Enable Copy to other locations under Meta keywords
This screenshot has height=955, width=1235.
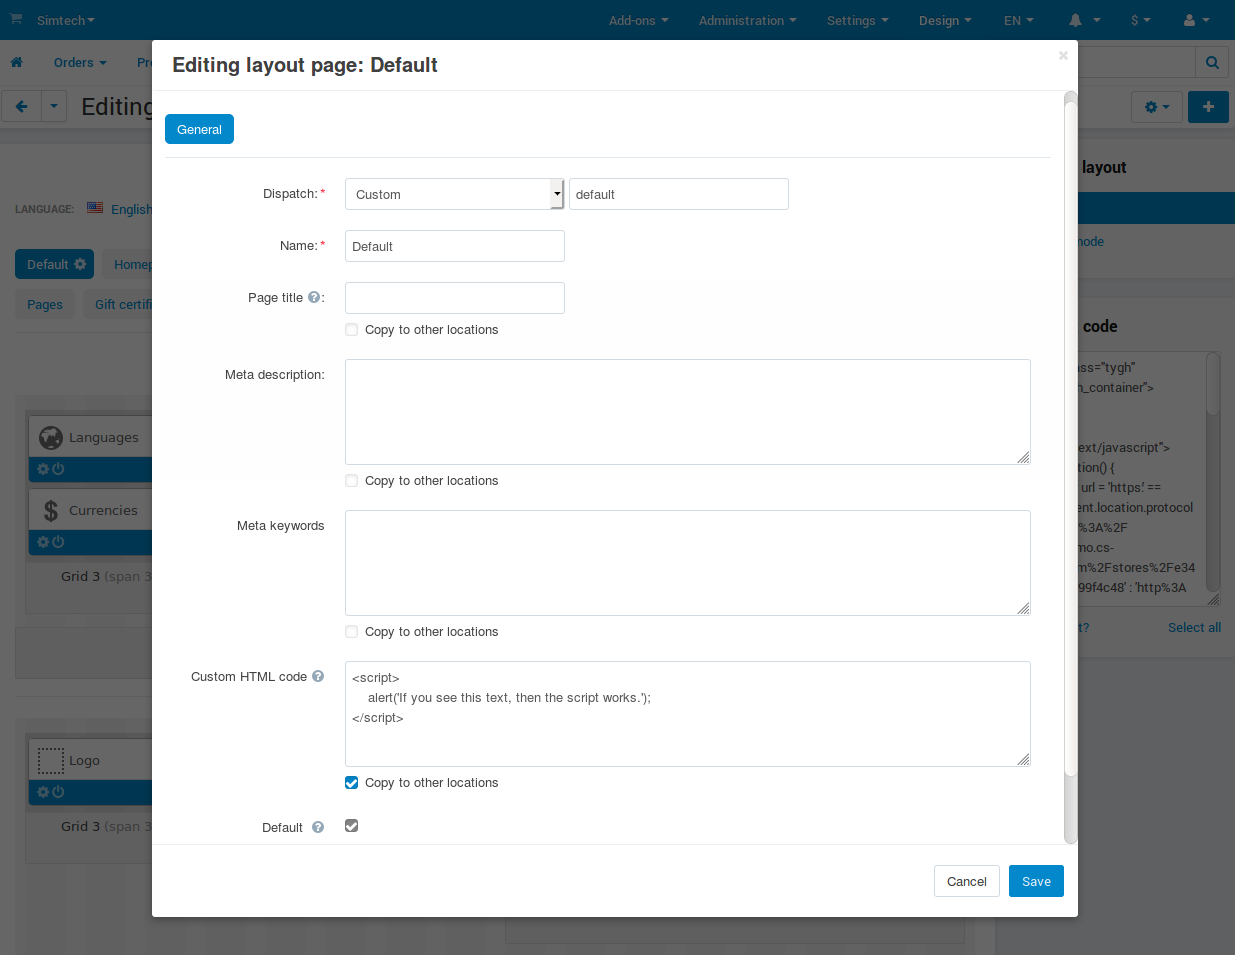click(x=352, y=632)
